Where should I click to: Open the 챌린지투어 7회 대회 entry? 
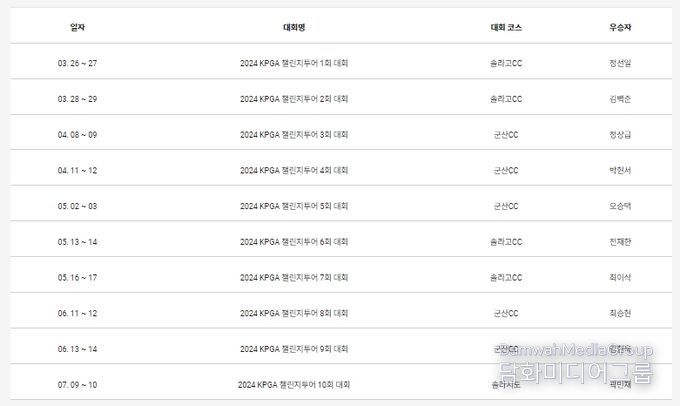[294, 278]
